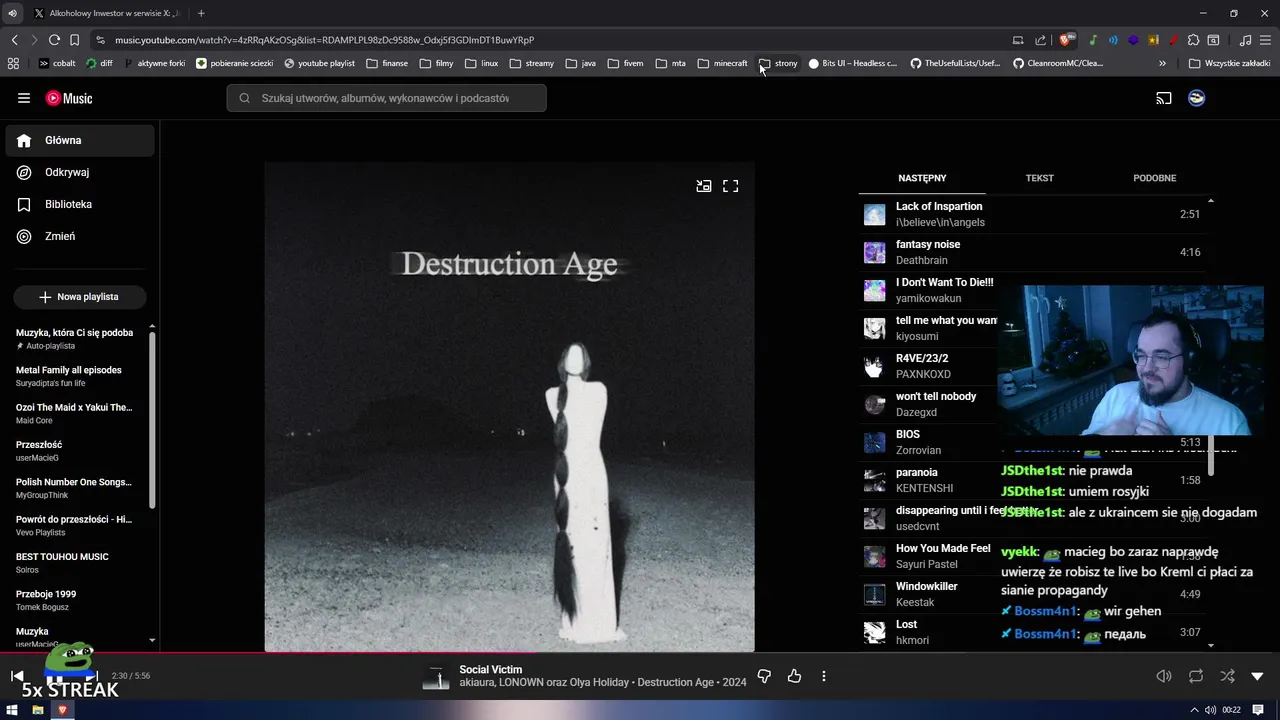The height and width of the screenshot is (720, 1280).
Task: Toggle shuffle in player bar
Action: [x=1228, y=677]
